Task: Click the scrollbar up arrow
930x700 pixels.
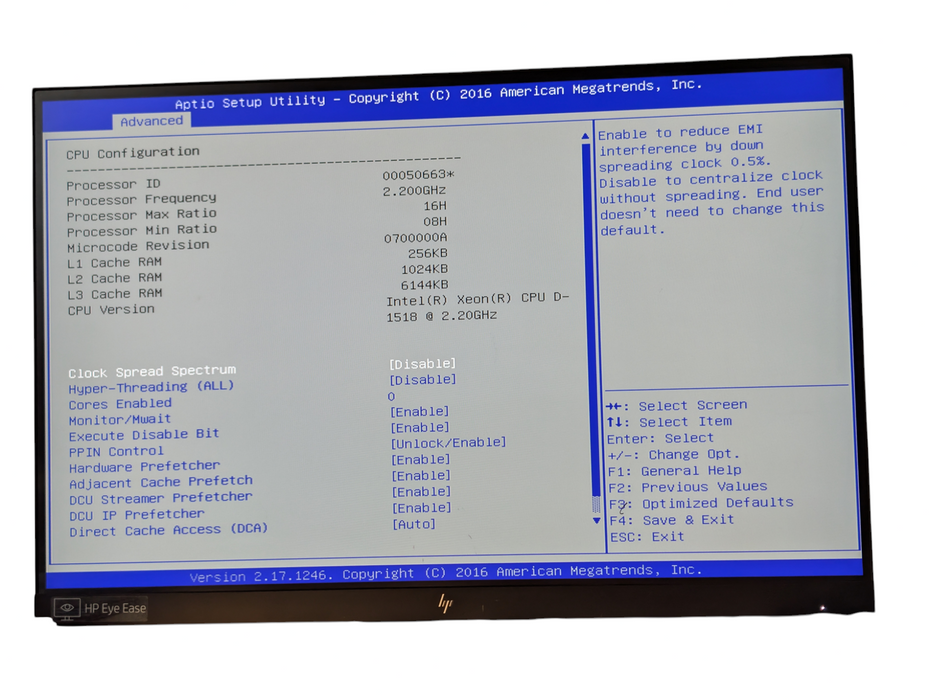Action: (x=585, y=136)
